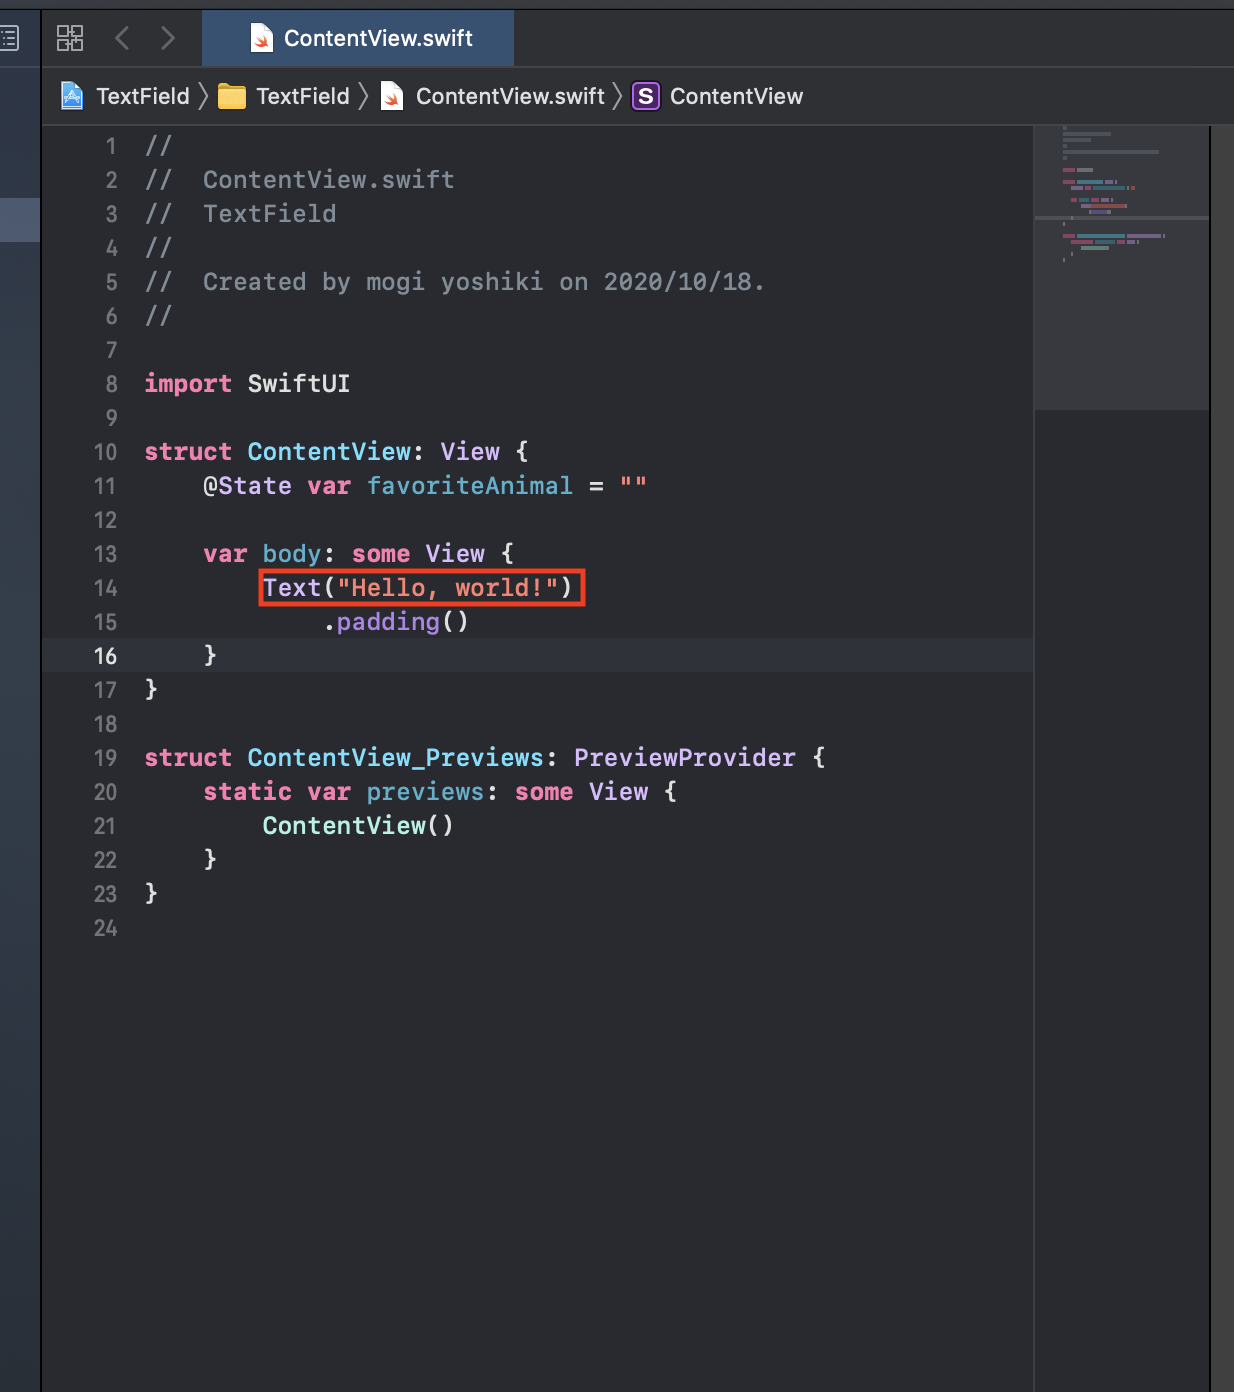The width and height of the screenshot is (1234, 1392).
Task: Click 'SwiftUI' on line 8
Action: point(299,384)
